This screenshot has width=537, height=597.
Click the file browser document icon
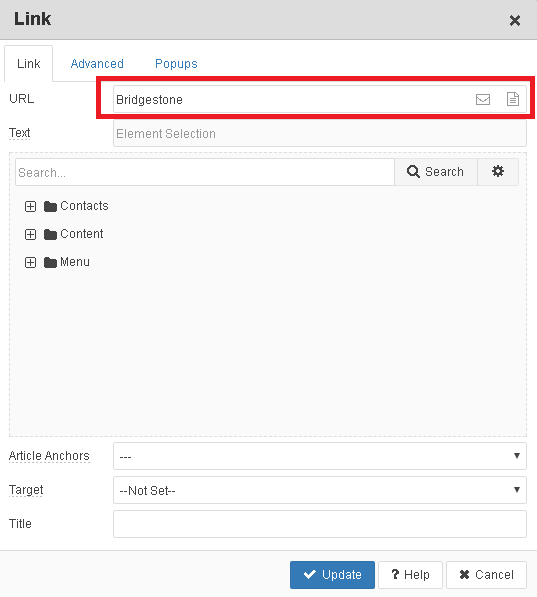coord(513,99)
